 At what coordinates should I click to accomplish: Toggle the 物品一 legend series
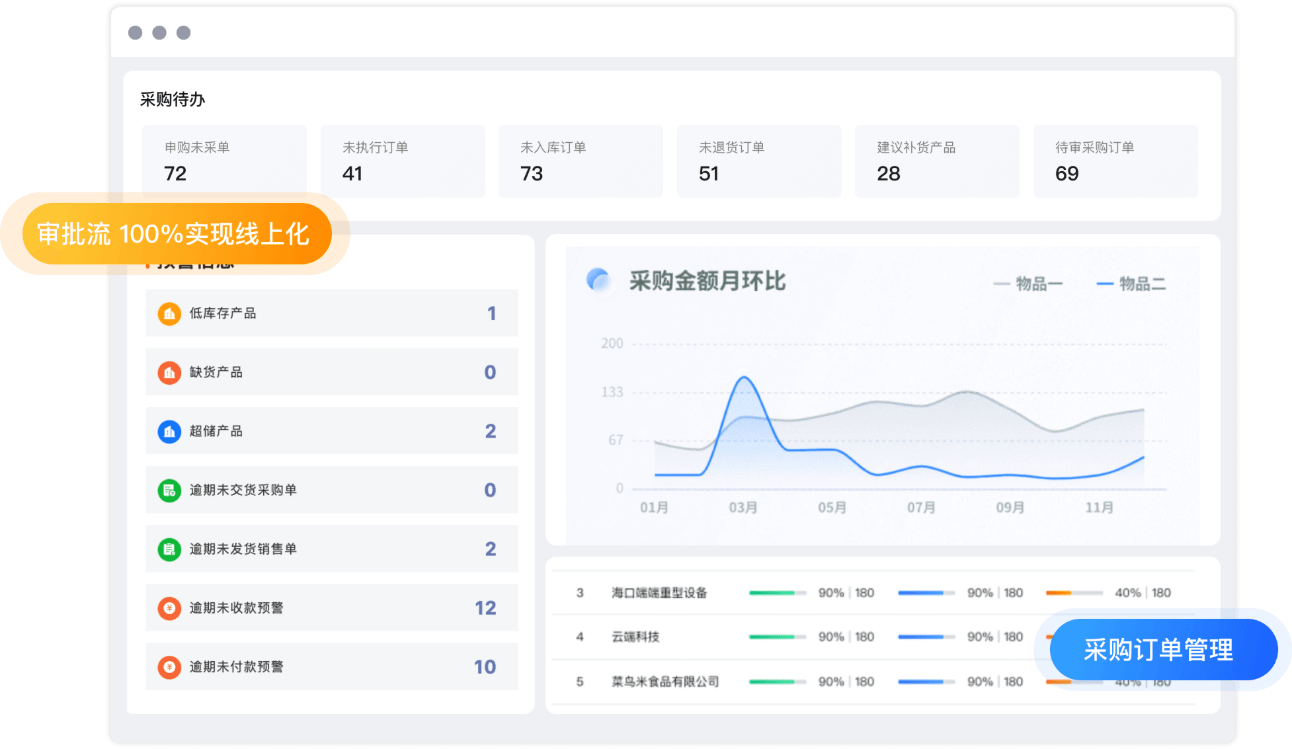point(1028,284)
